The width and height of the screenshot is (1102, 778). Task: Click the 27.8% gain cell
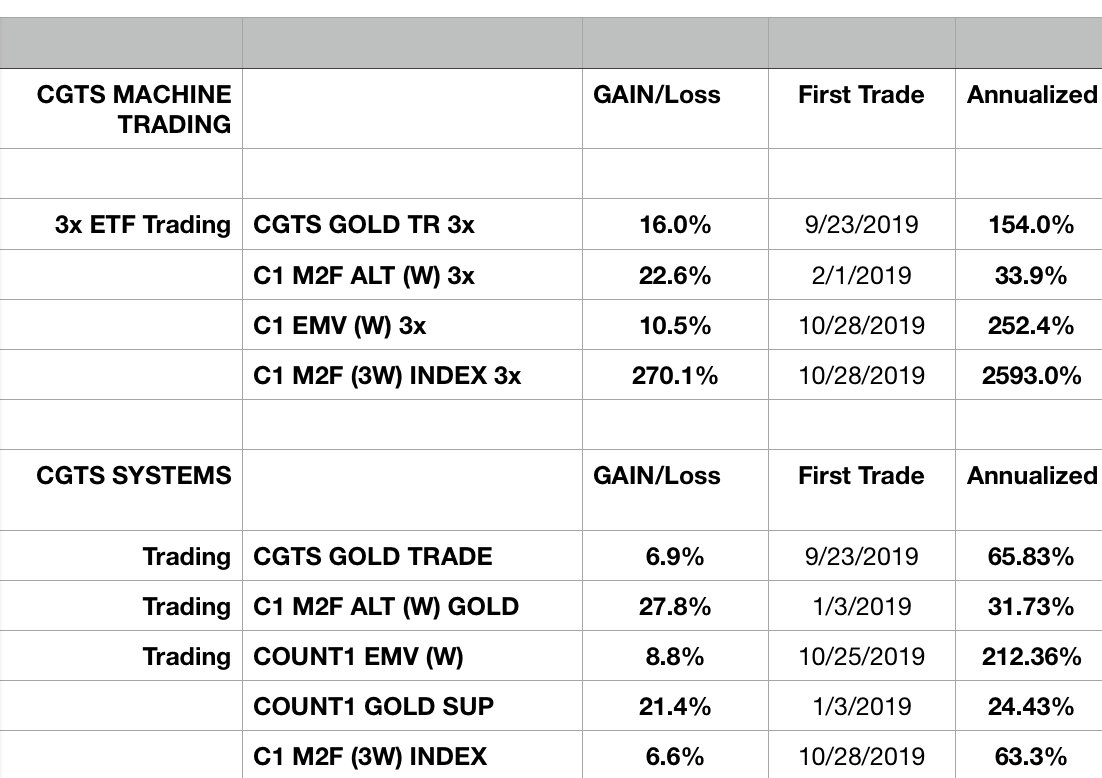click(x=675, y=606)
